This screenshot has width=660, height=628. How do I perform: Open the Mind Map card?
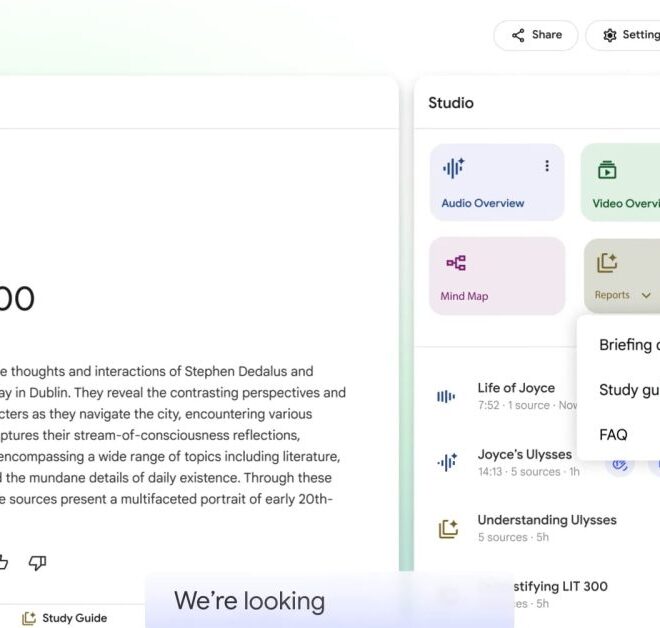pyautogui.click(x=497, y=276)
